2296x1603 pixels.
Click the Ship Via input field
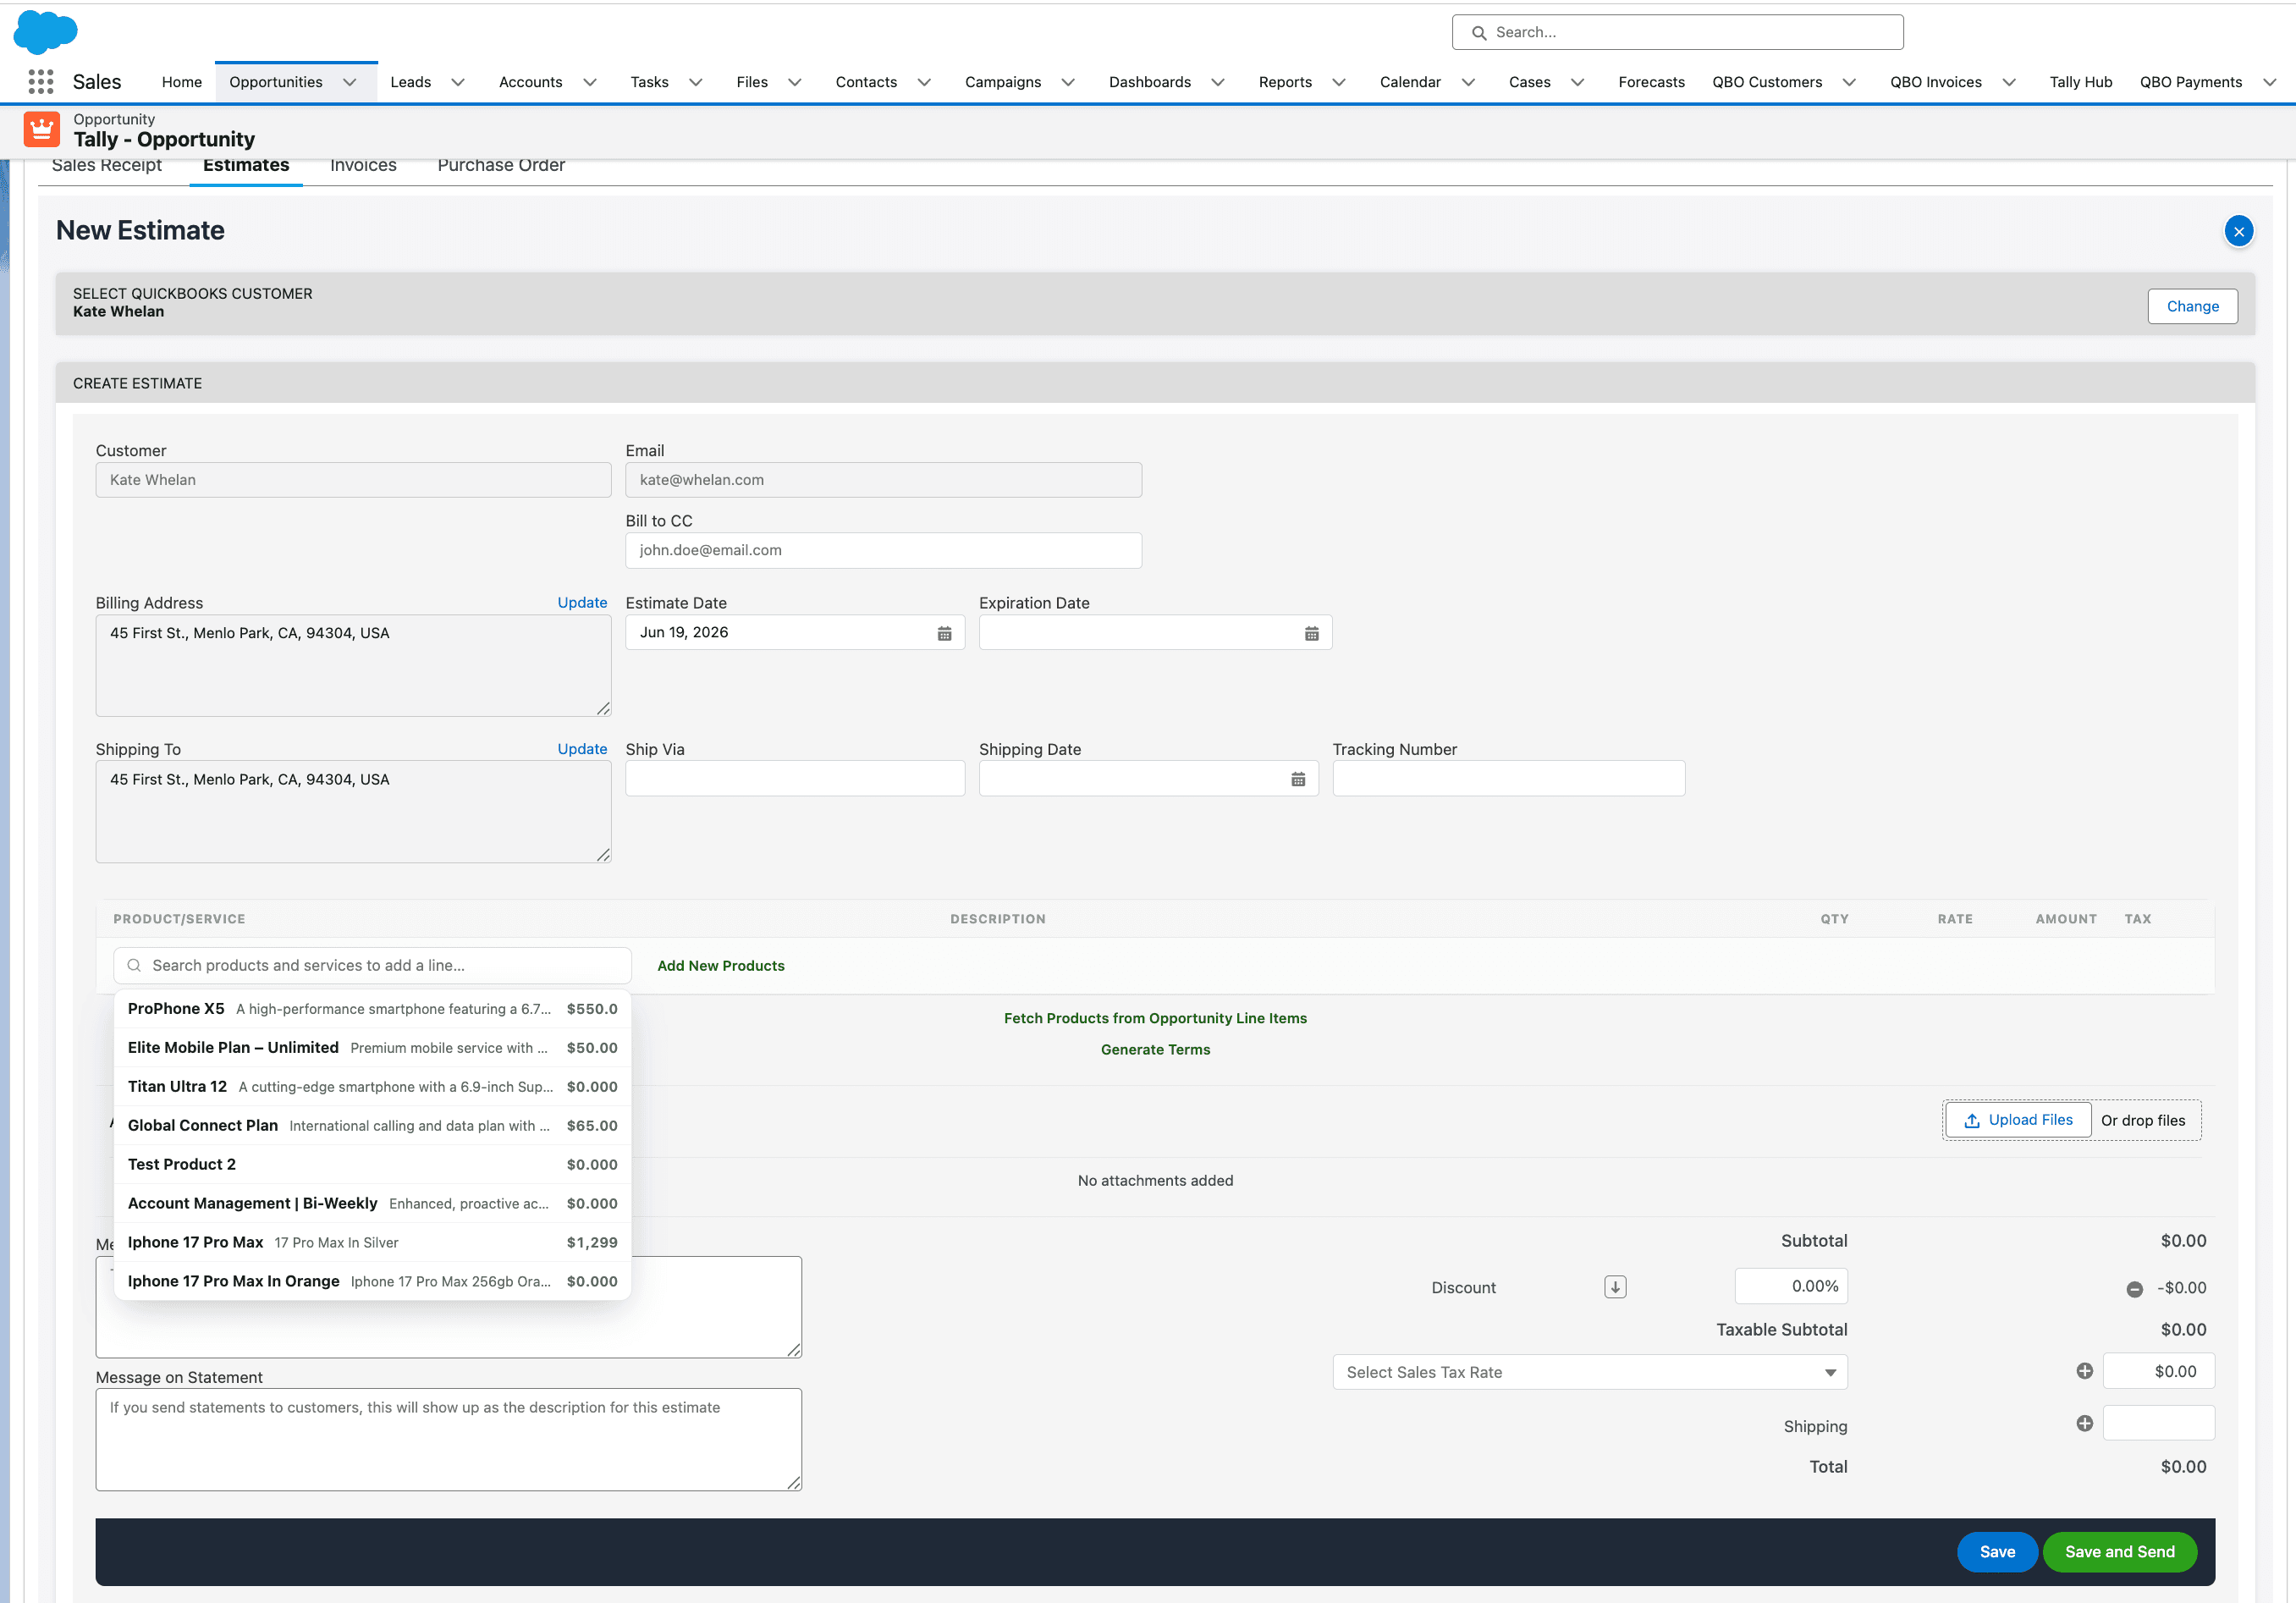coord(795,778)
